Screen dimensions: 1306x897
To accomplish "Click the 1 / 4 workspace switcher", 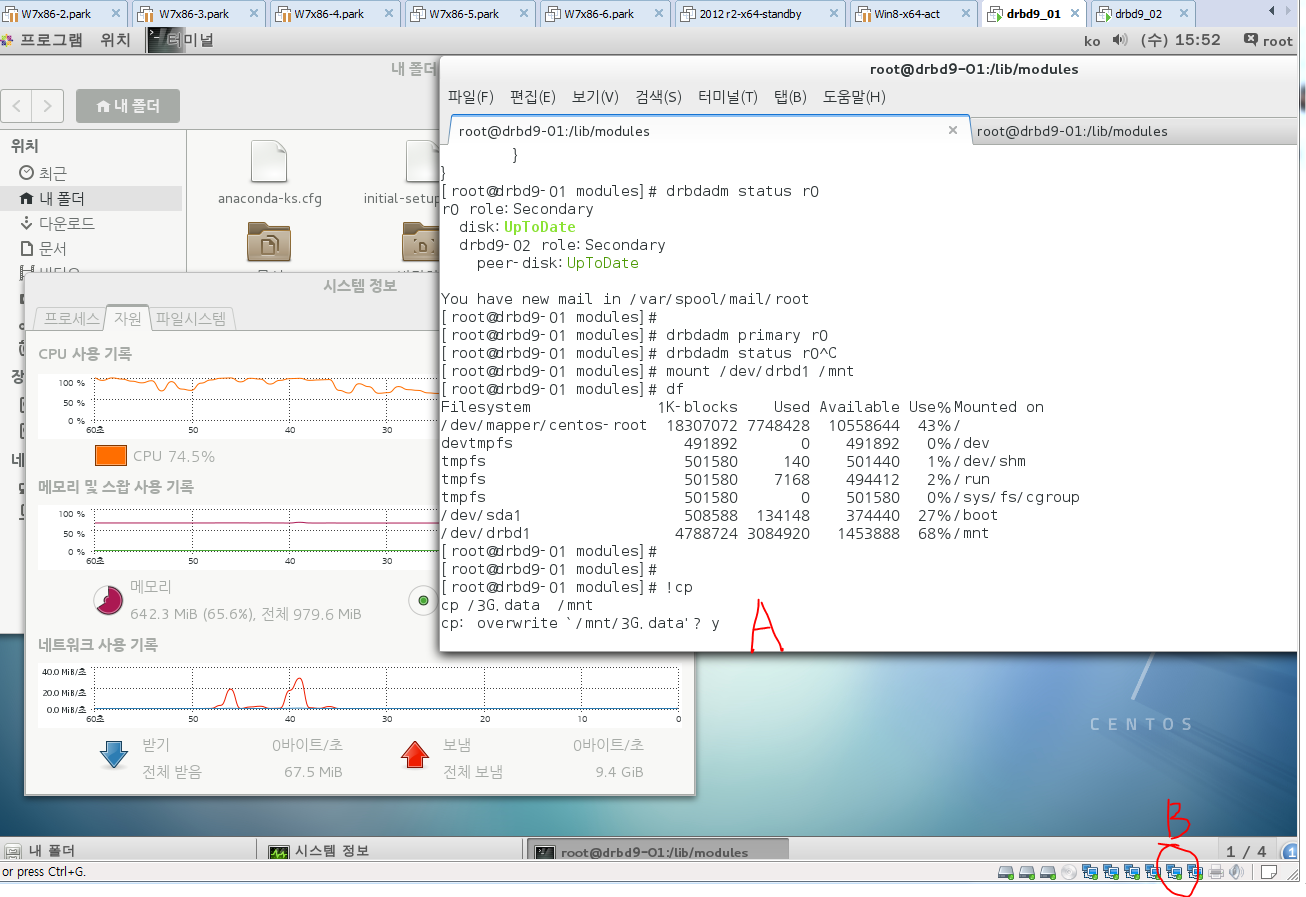I will click(1246, 851).
